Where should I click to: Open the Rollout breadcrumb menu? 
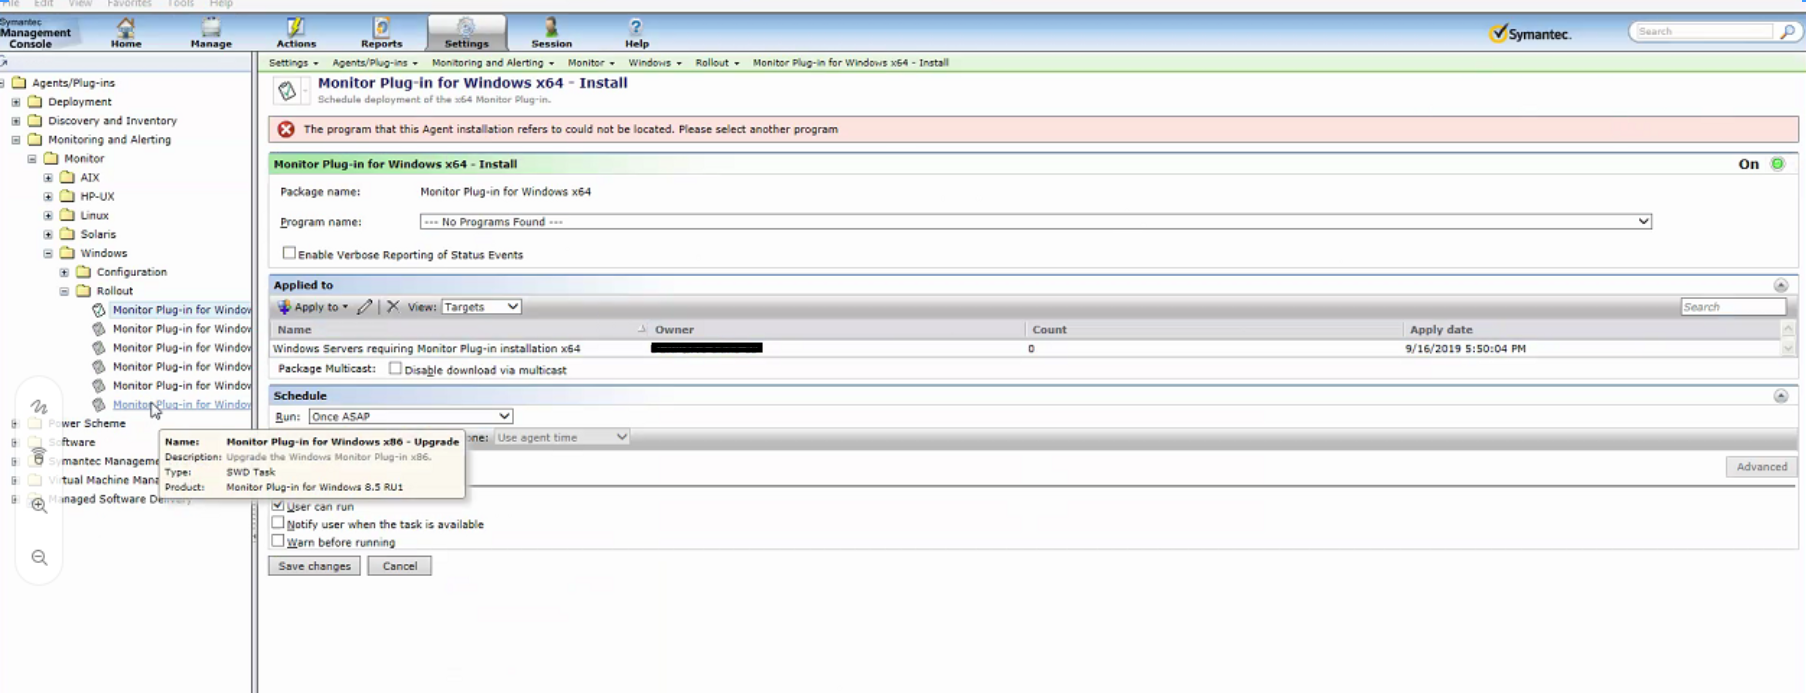click(x=717, y=62)
